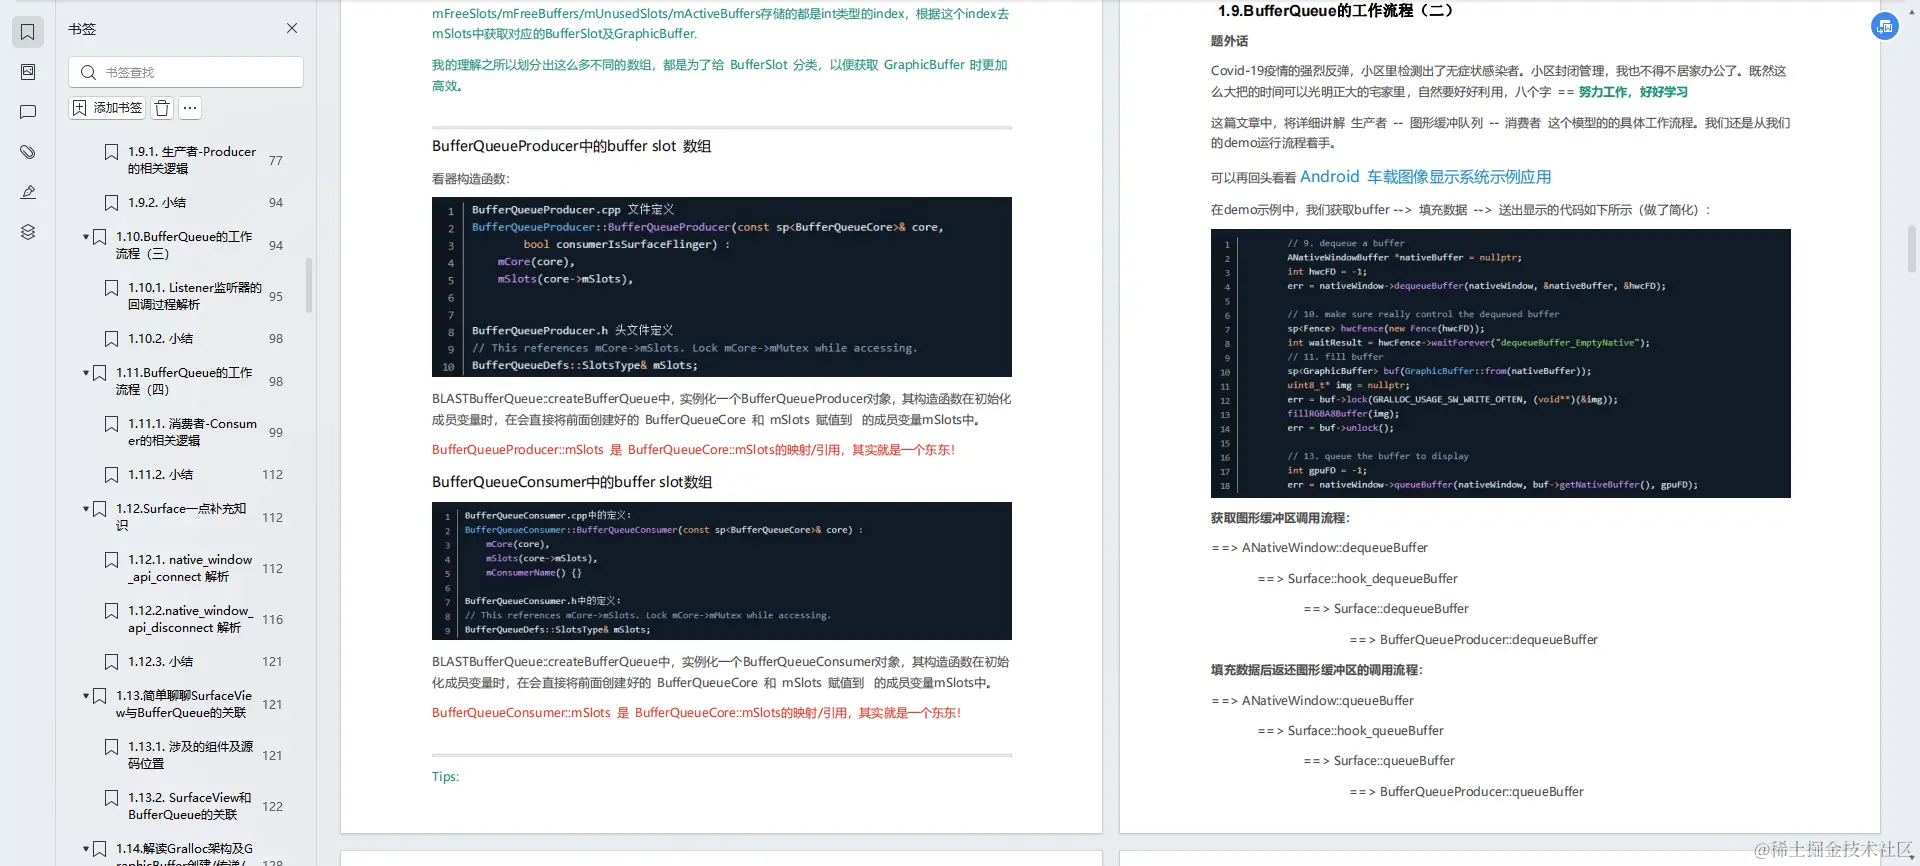Open bookmark 1.13.2. SurfaceView和BufferQueue的关联
Viewport: 1920px width, 866px height.
point(190,806)
